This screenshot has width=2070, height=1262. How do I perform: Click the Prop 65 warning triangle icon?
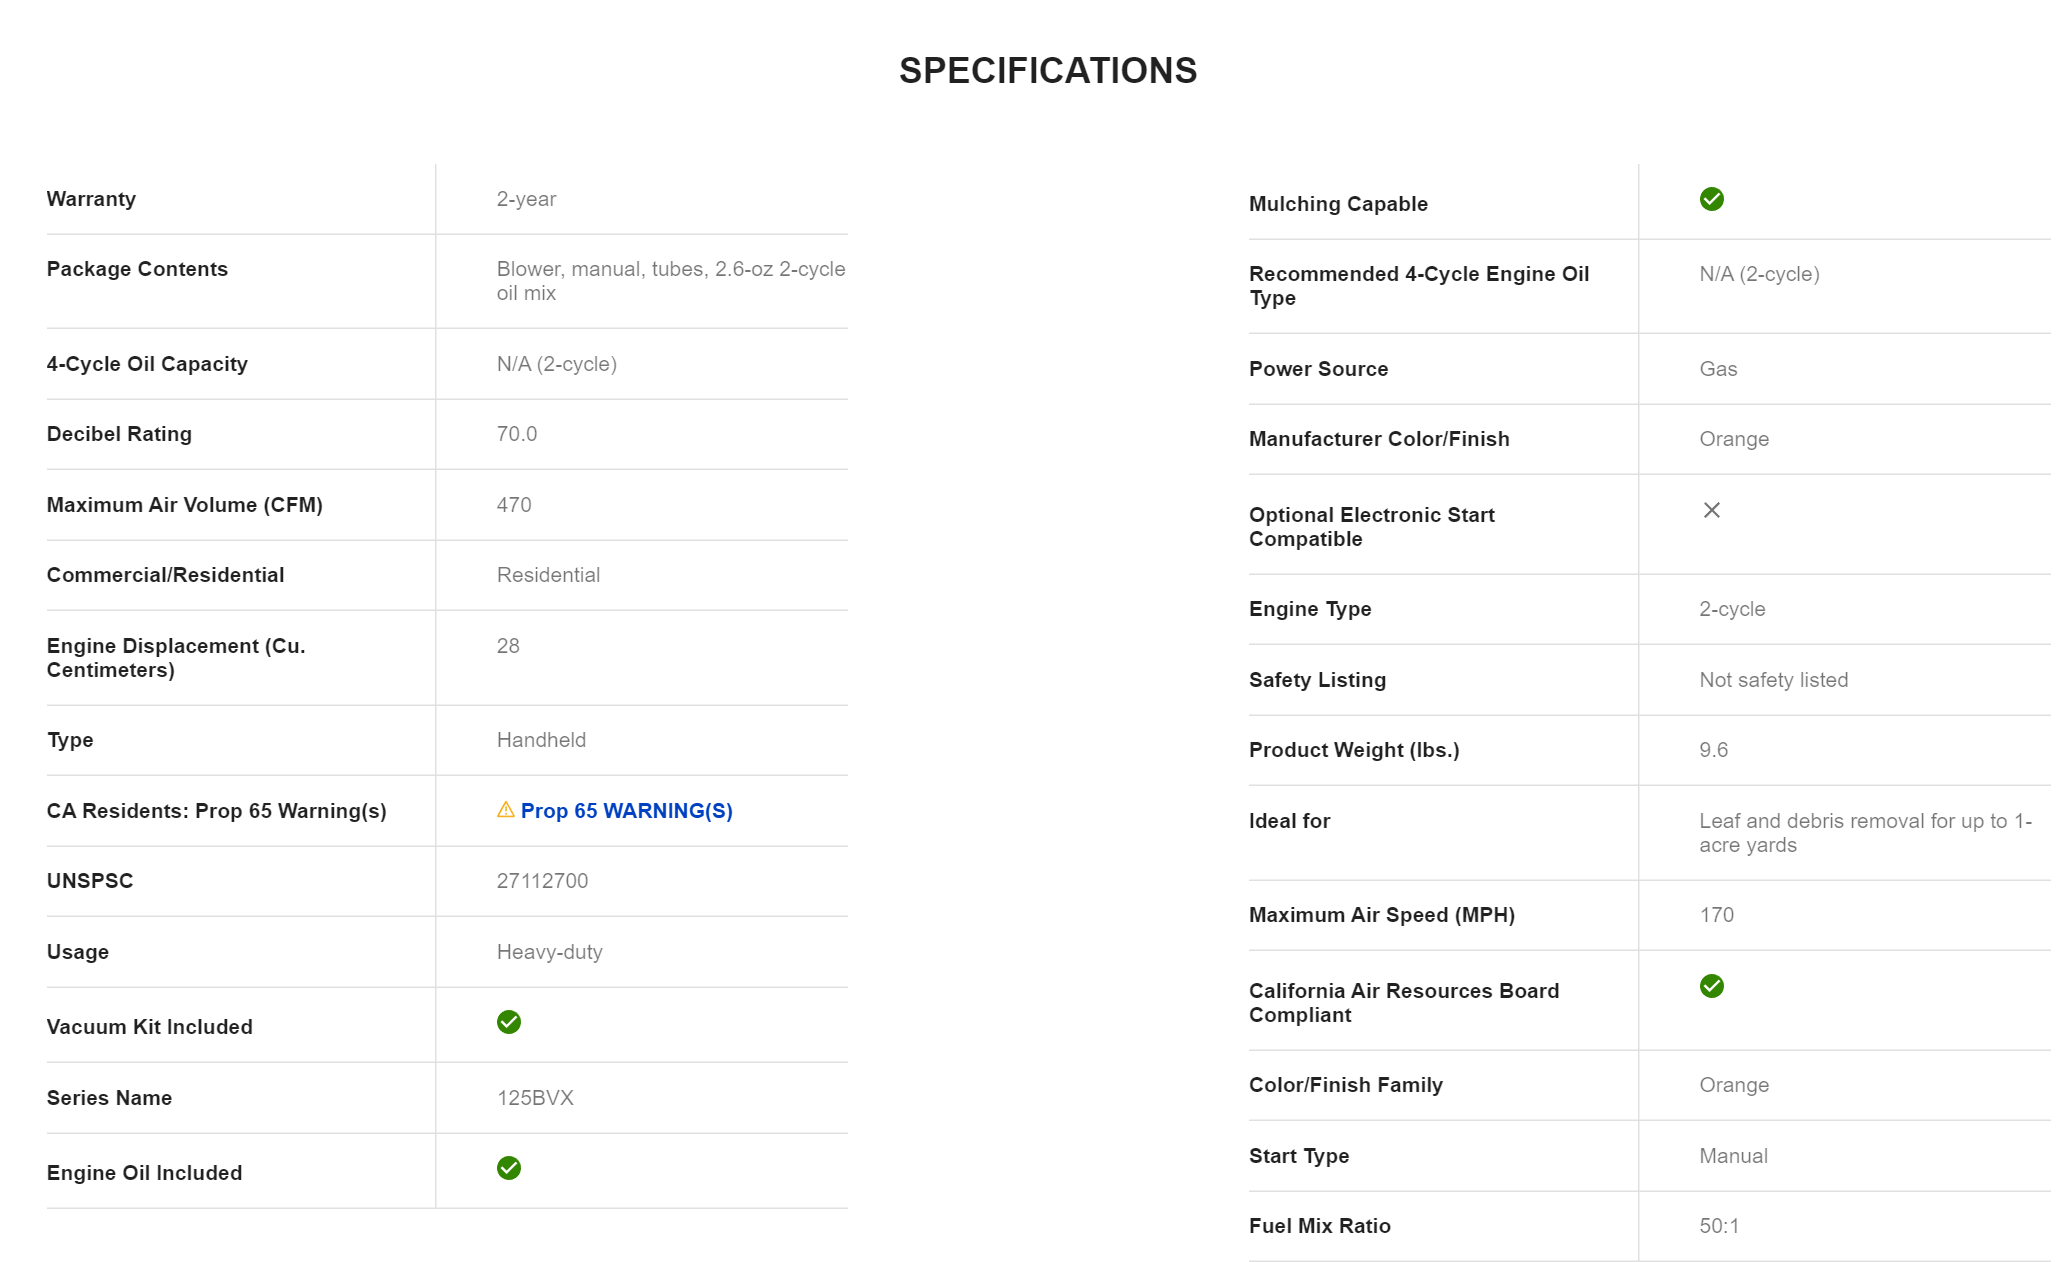tap(506, 810)
